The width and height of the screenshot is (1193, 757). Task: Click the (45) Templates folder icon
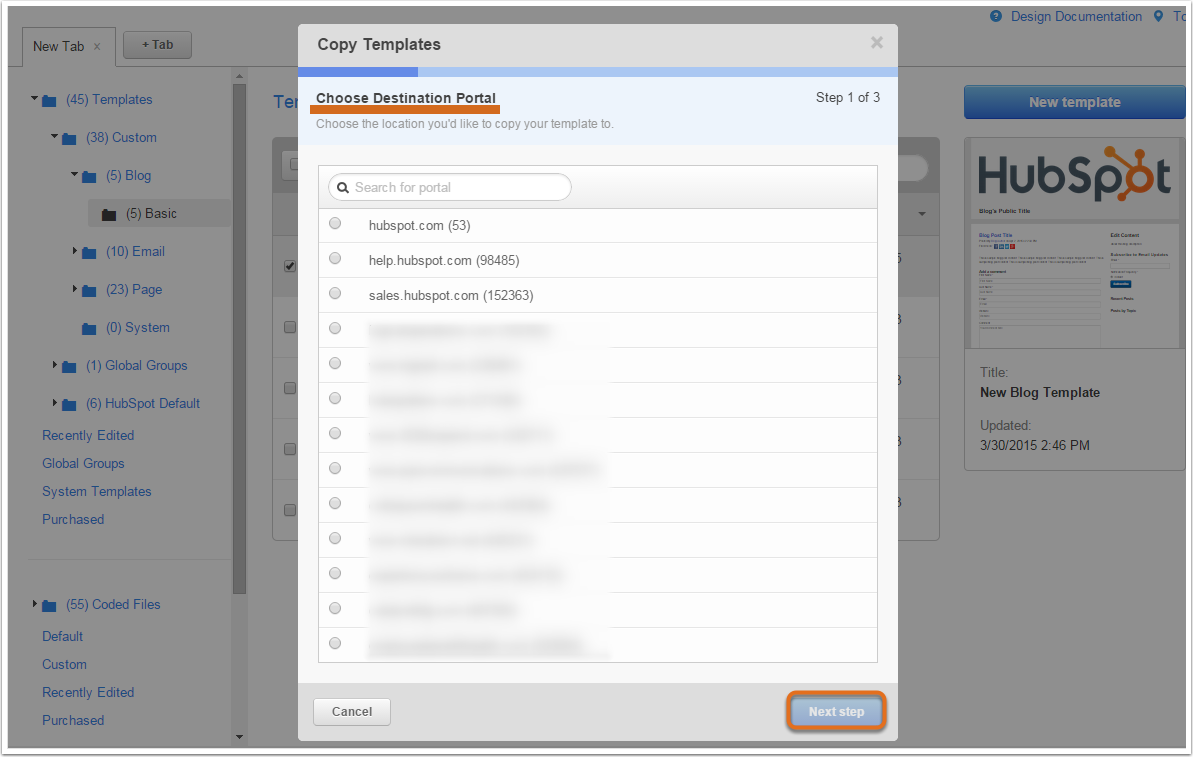(49, 100)
